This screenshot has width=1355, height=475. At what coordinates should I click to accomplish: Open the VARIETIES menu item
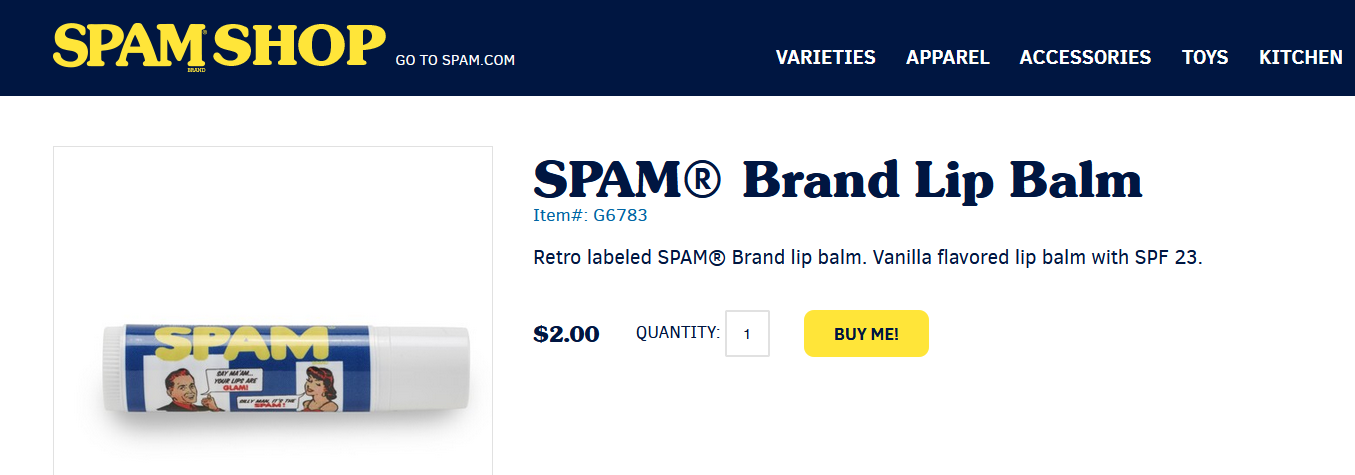pos(826,58)
